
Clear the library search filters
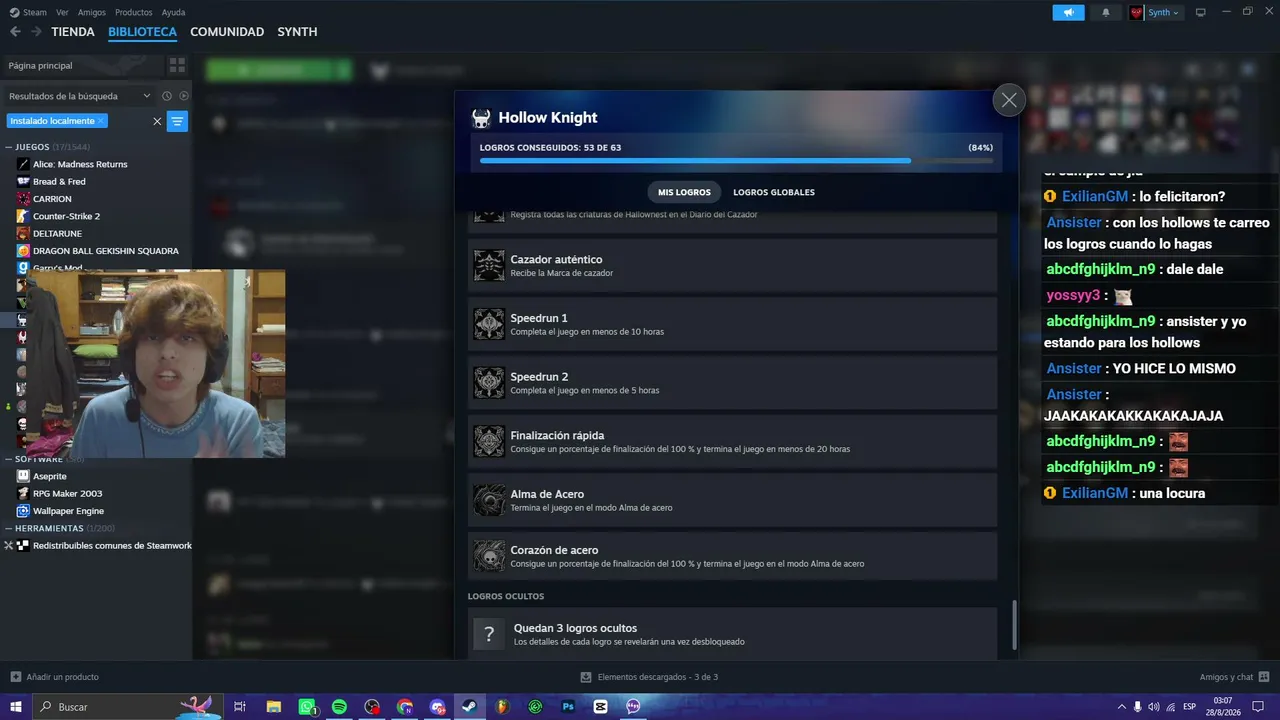(157, 121)
